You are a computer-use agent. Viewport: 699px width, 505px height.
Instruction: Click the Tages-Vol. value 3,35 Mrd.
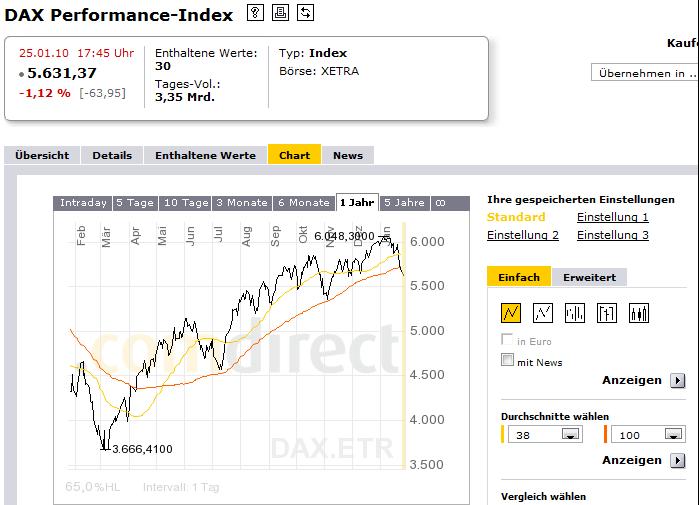click(185, 97)
